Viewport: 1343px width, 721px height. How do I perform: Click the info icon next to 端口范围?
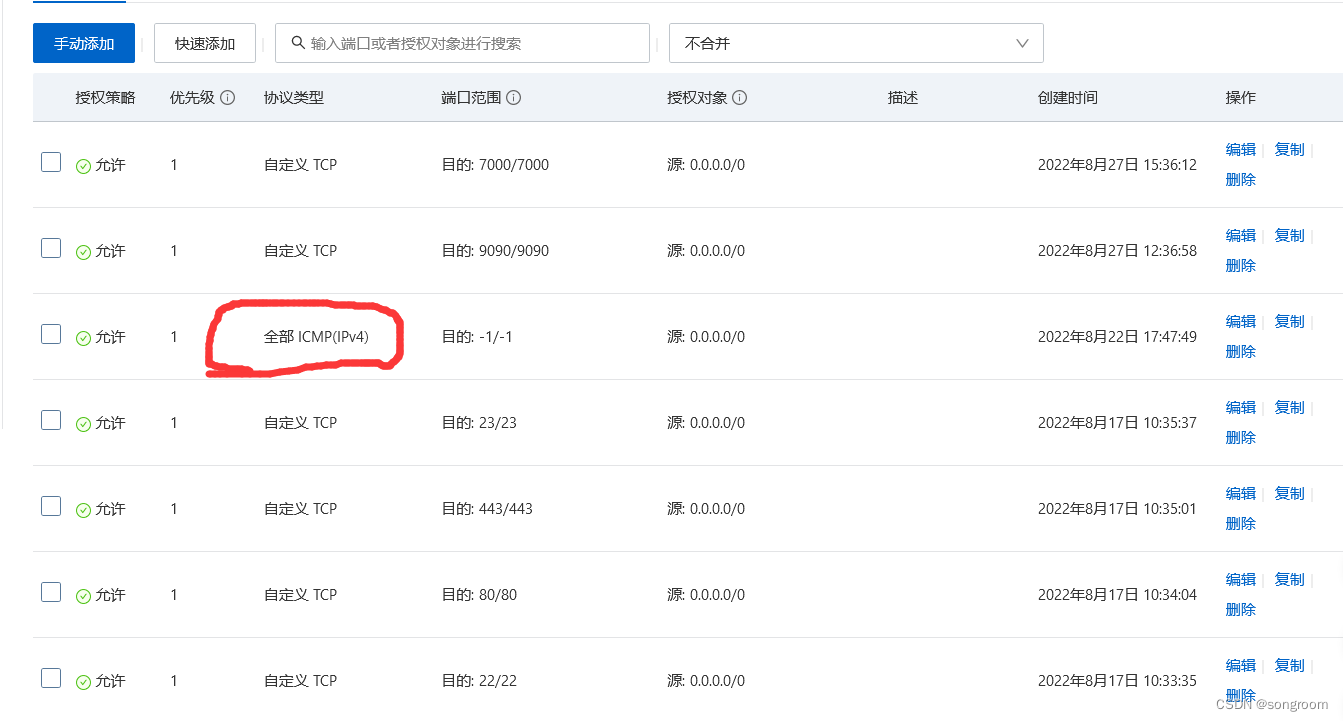coord(513,98)
